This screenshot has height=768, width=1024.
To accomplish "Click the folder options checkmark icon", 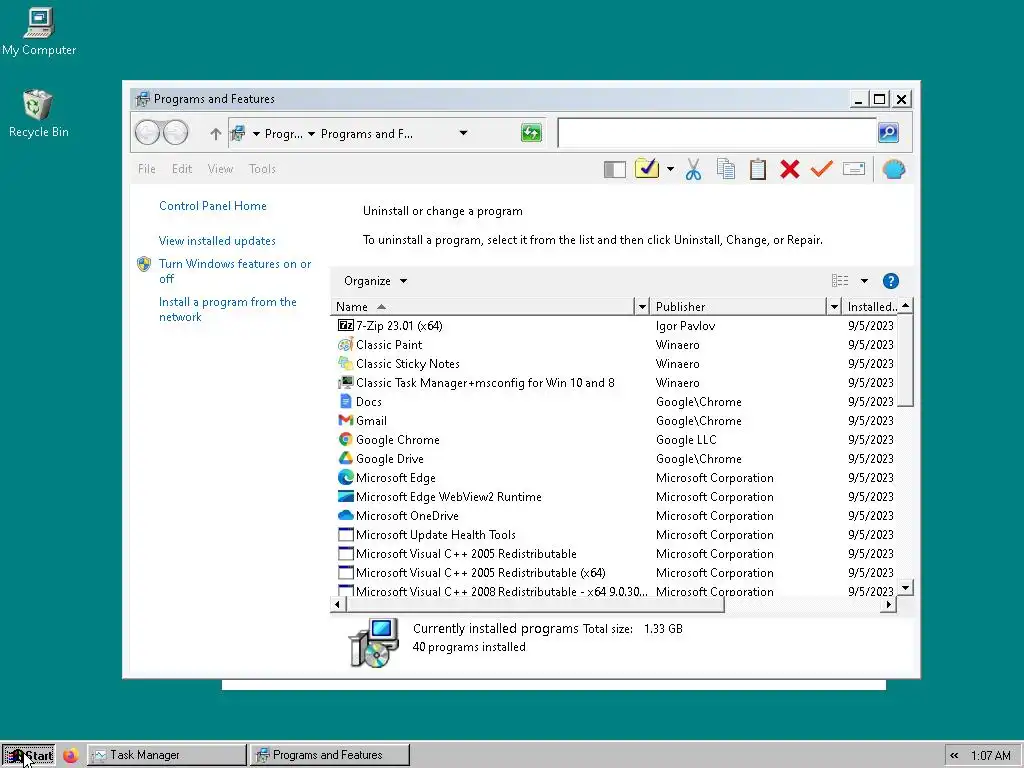I will [x=647, y=168].
